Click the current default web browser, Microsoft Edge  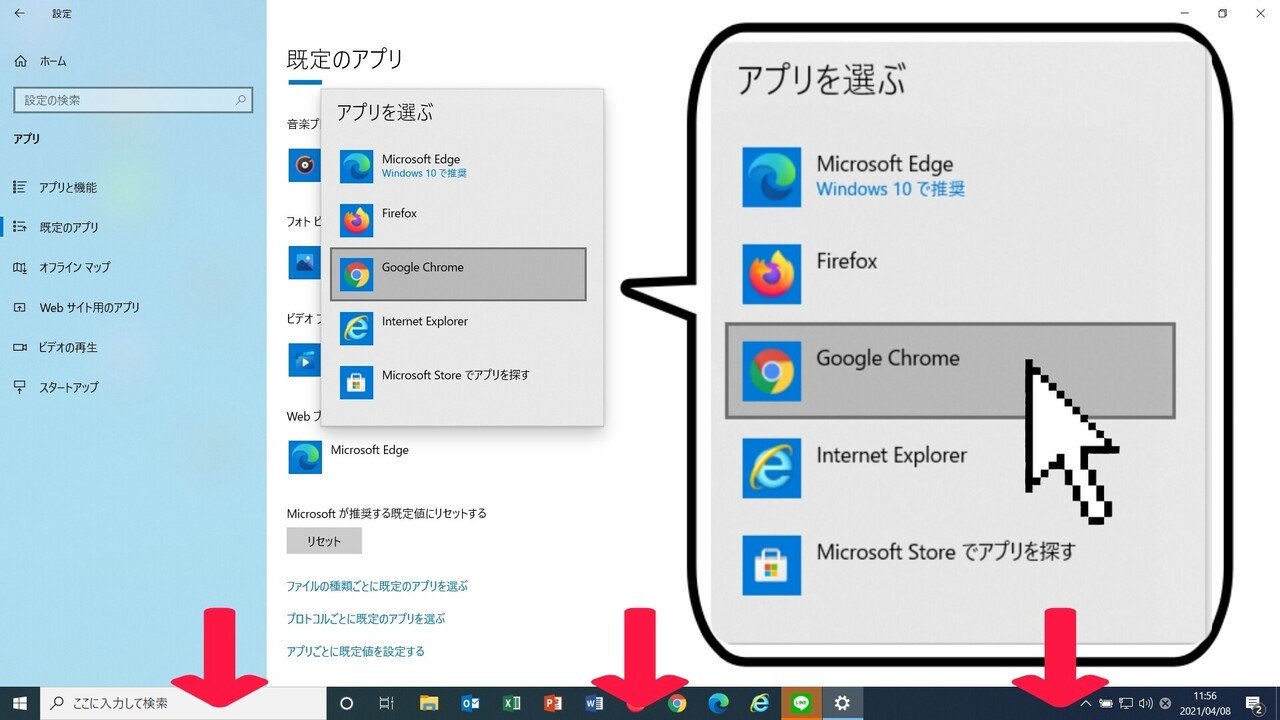point(349,457)
